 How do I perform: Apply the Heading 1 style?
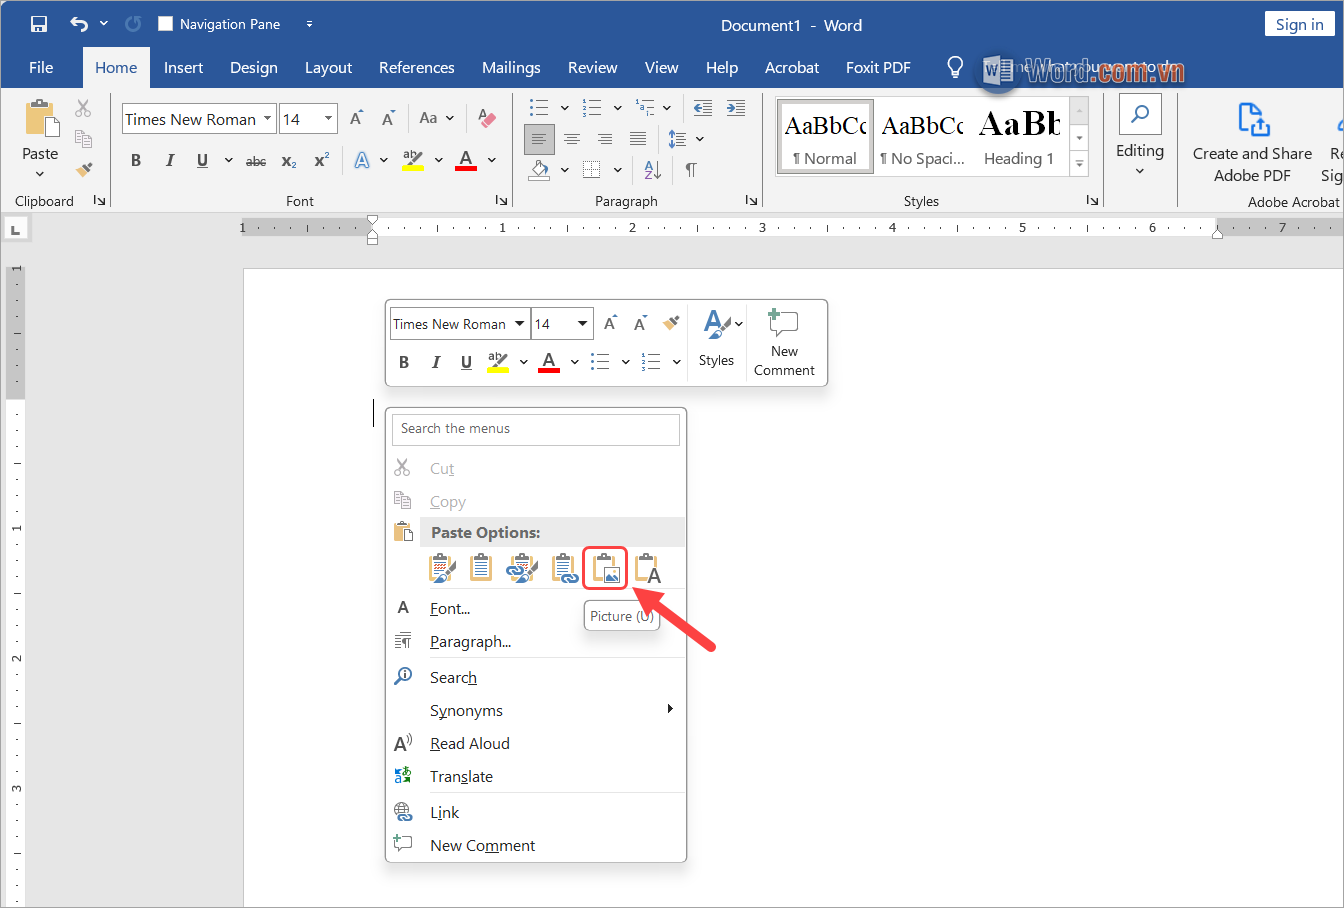pyautogui.click(x=1019, y=137)
